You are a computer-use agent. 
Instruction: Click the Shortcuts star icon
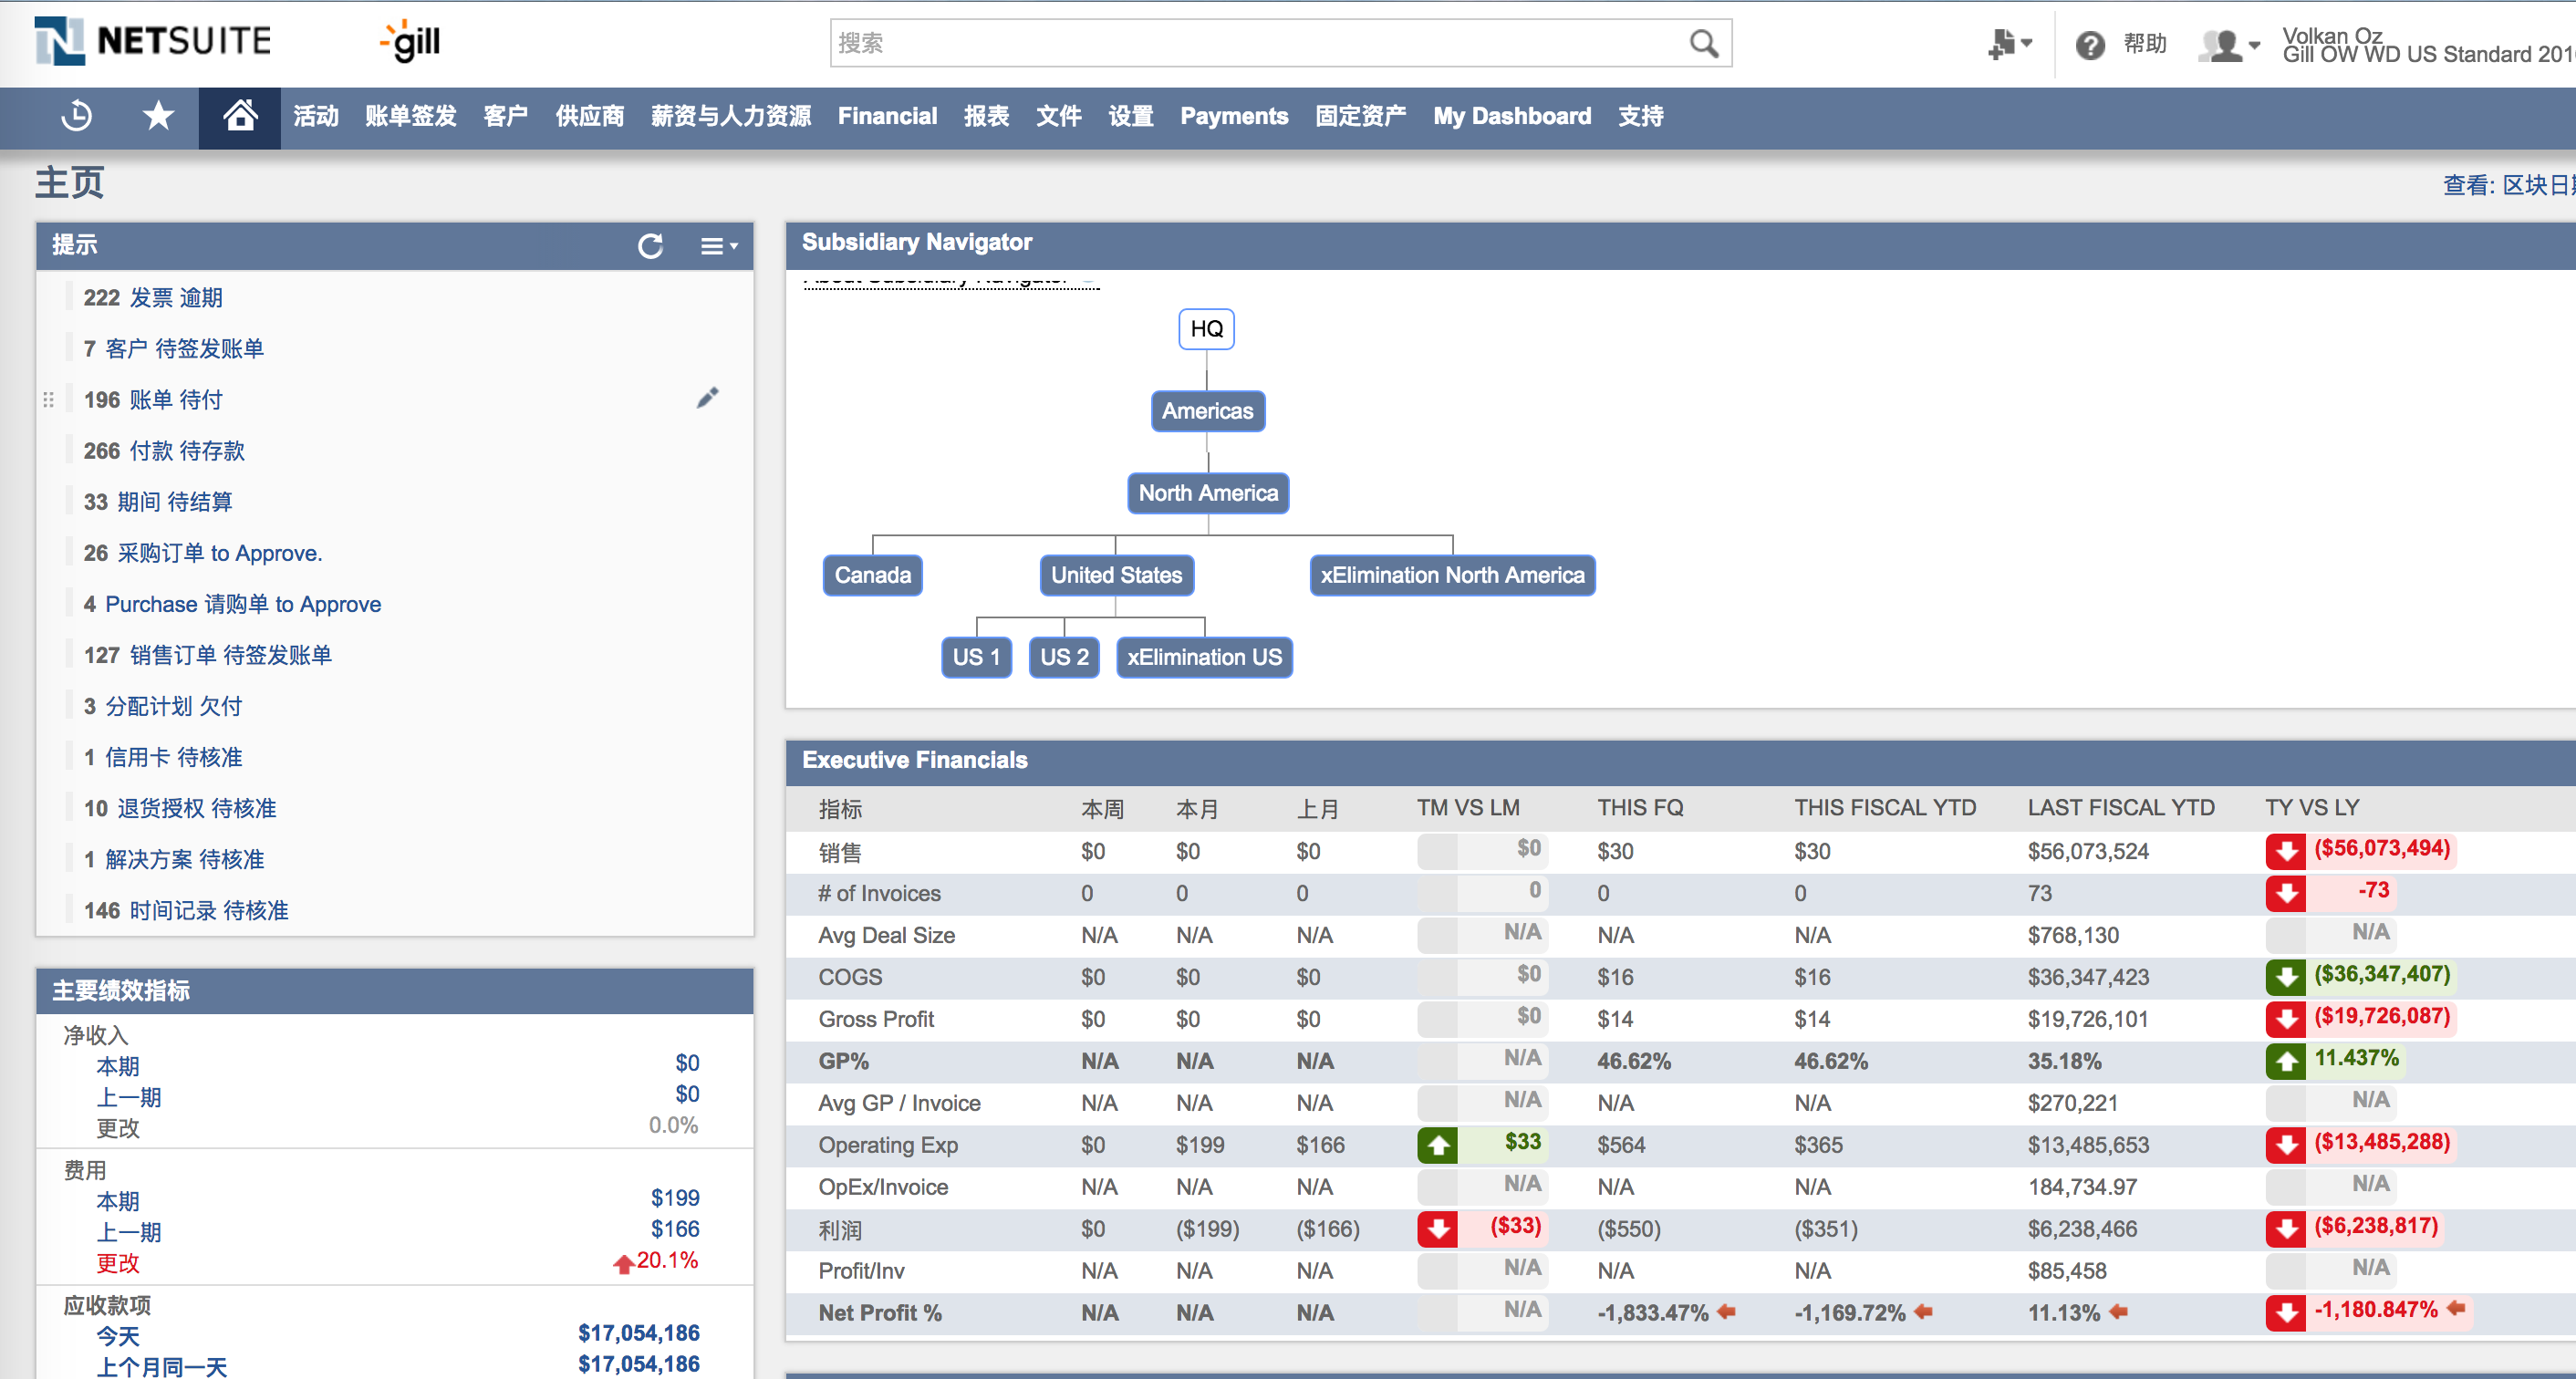(158, 117)
